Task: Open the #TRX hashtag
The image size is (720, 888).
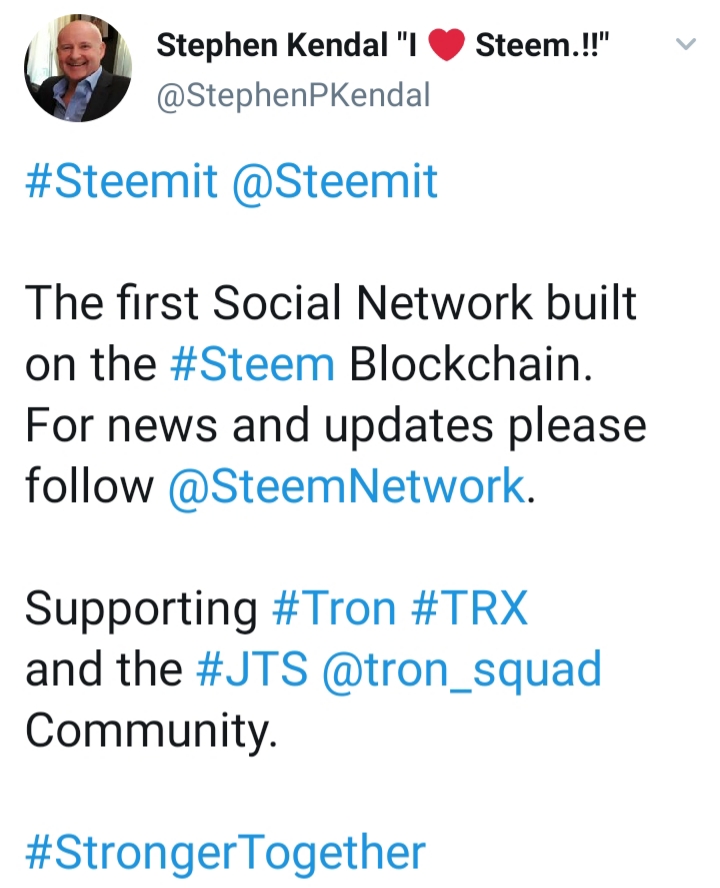Action: [x=470, y=608]
